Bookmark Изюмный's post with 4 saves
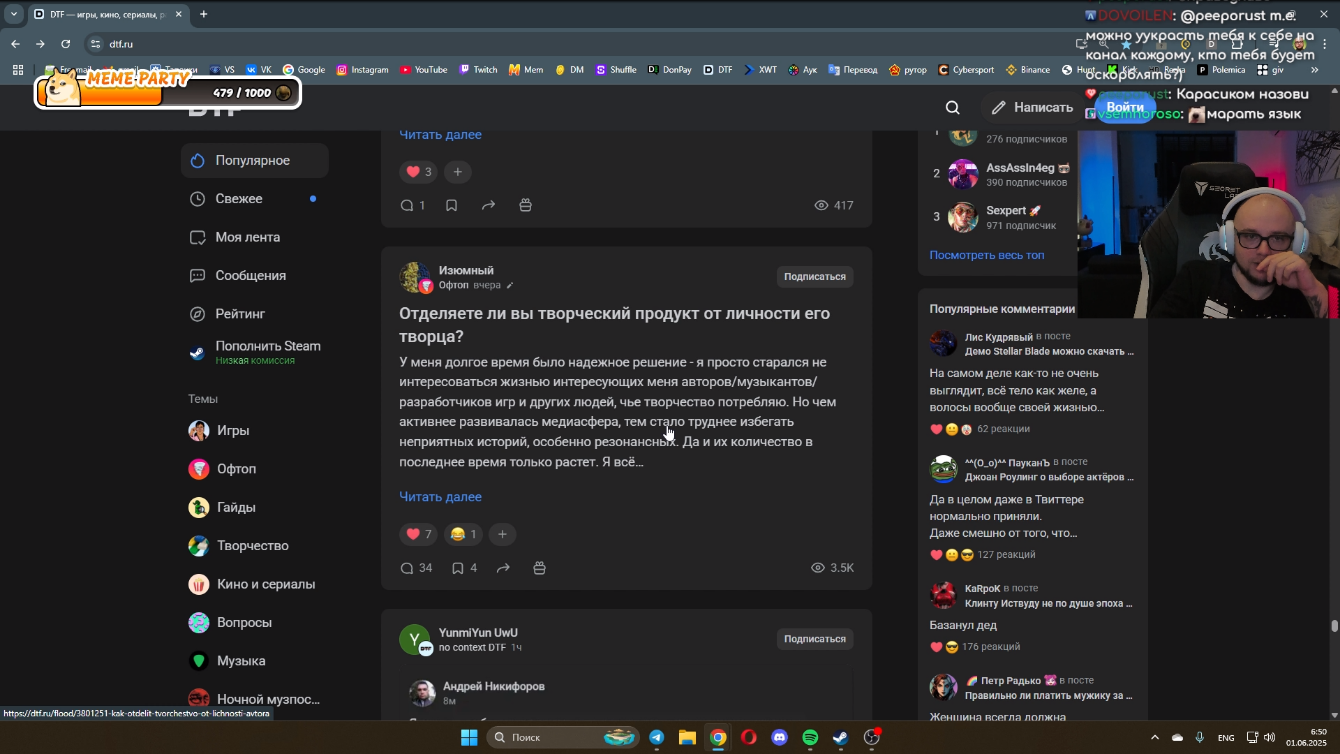 464,568
